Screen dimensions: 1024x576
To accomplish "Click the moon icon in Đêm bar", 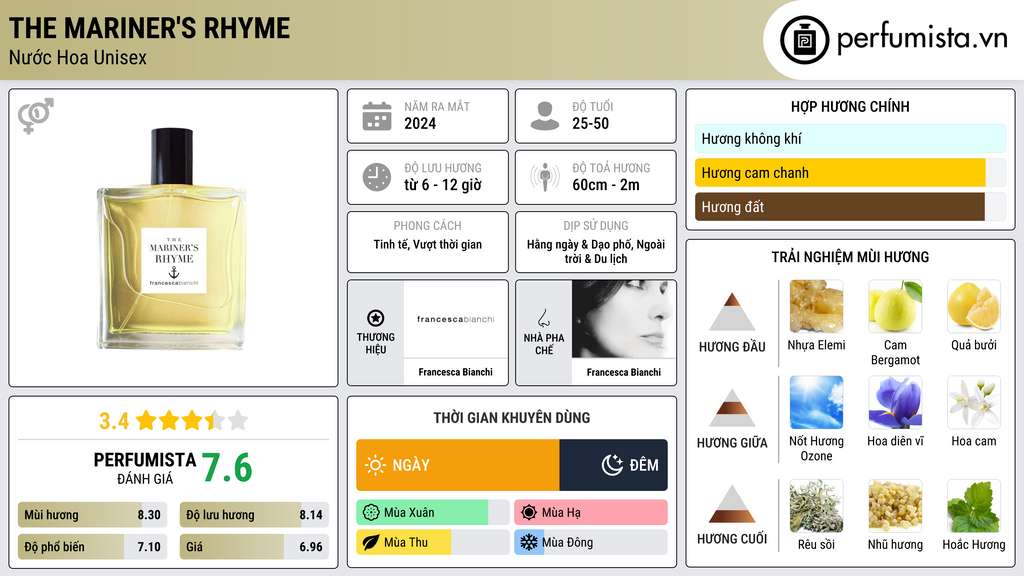I will click(612, 465).
